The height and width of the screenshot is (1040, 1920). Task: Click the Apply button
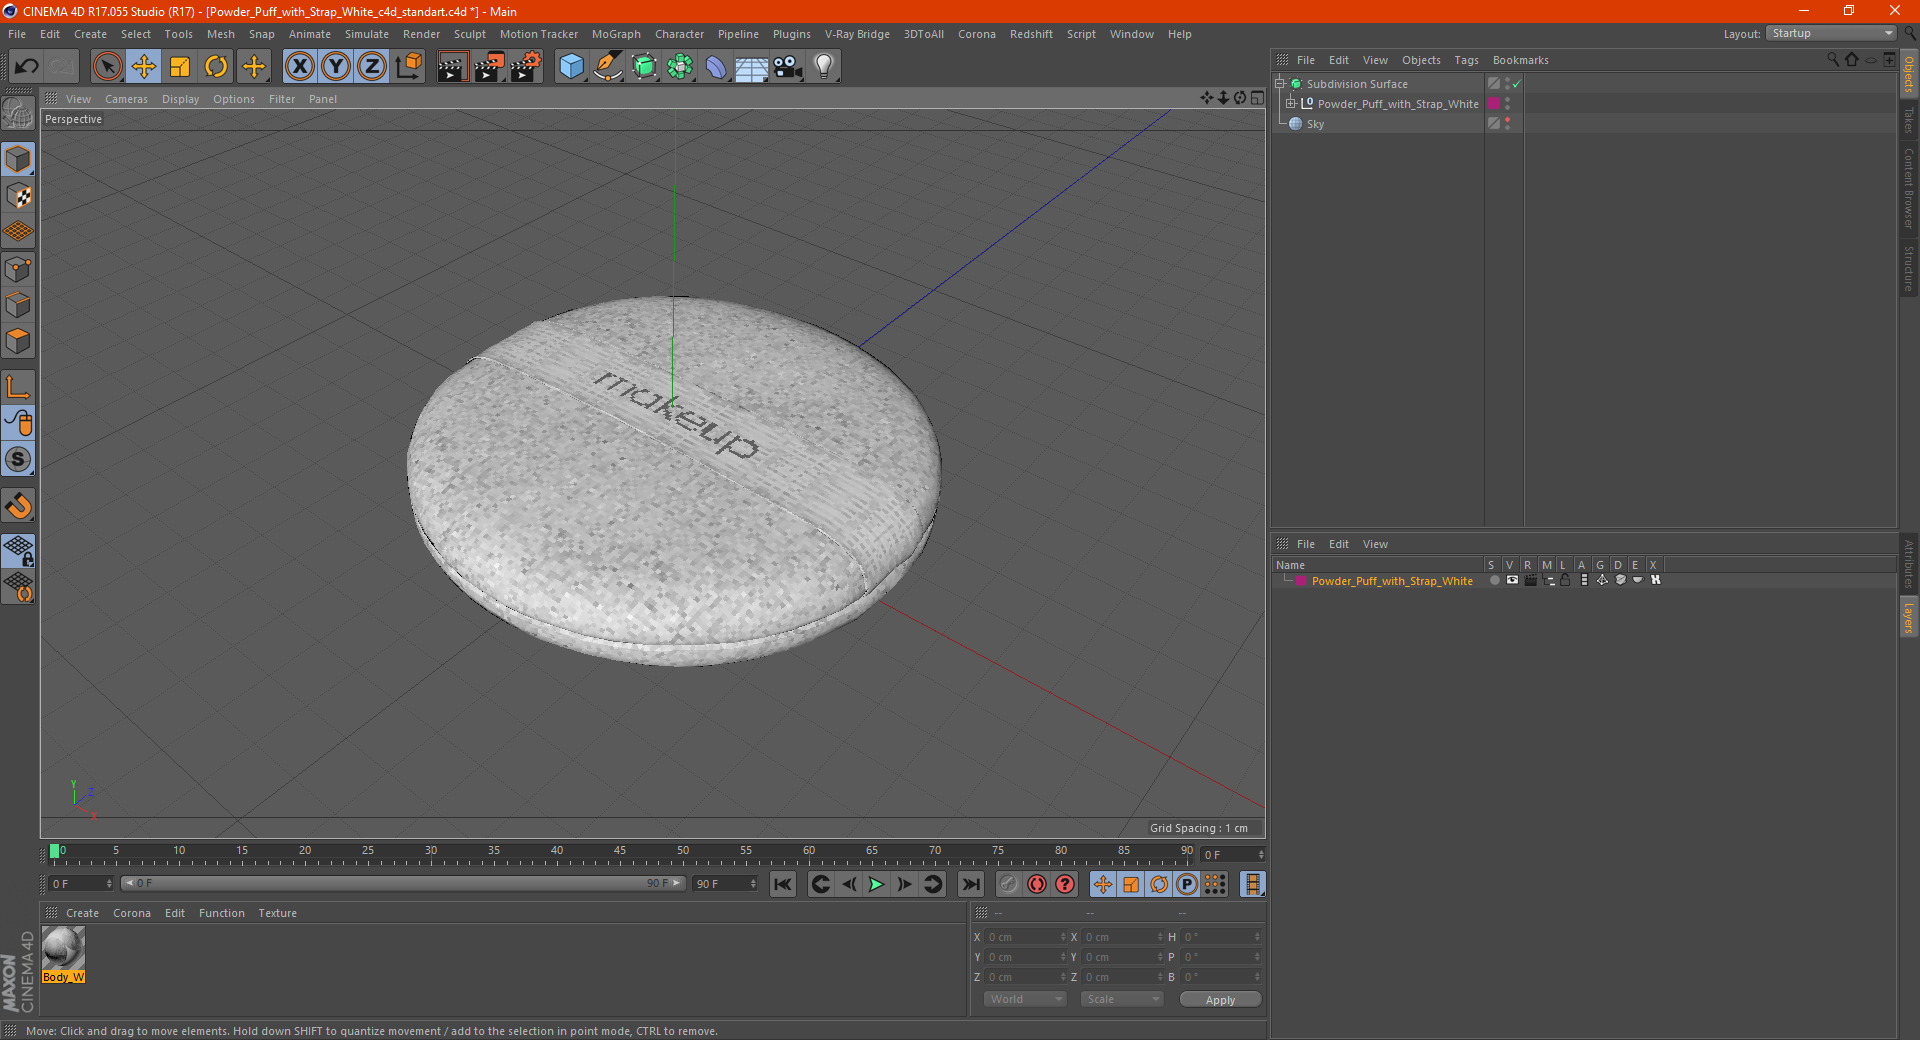(x=1219, y=999)
